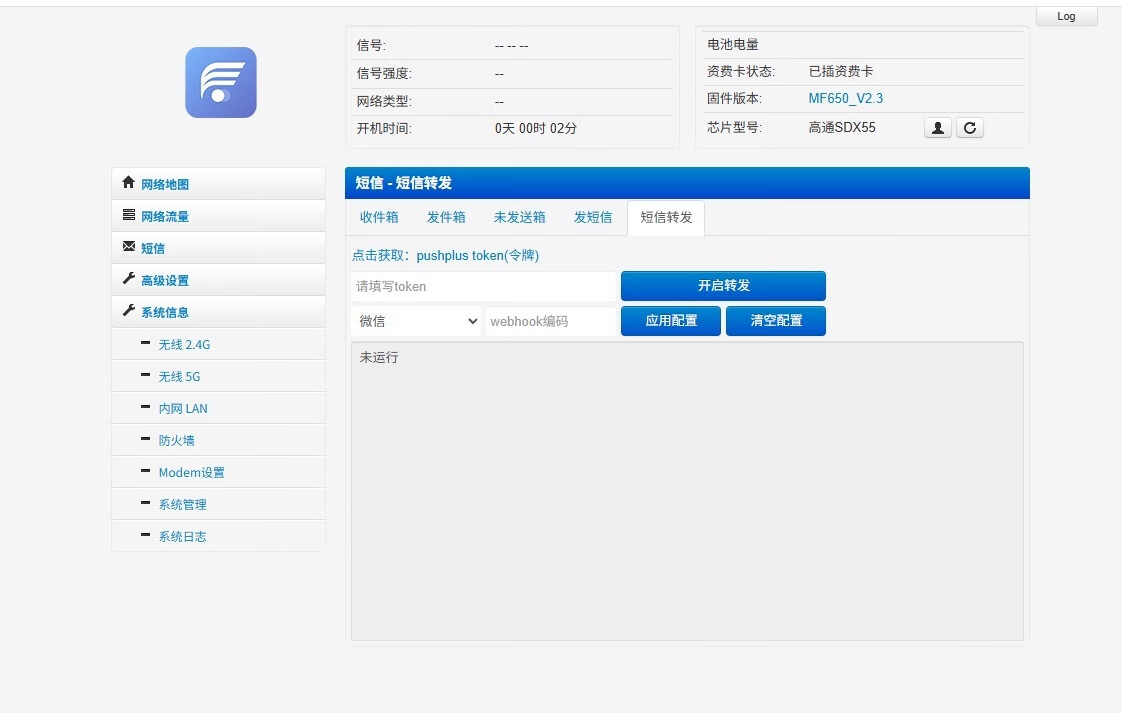The height and width of the screenshot is (713, 1122).
Task: Switch to the 收件箱 tab
Action: (x=379, y=217)
